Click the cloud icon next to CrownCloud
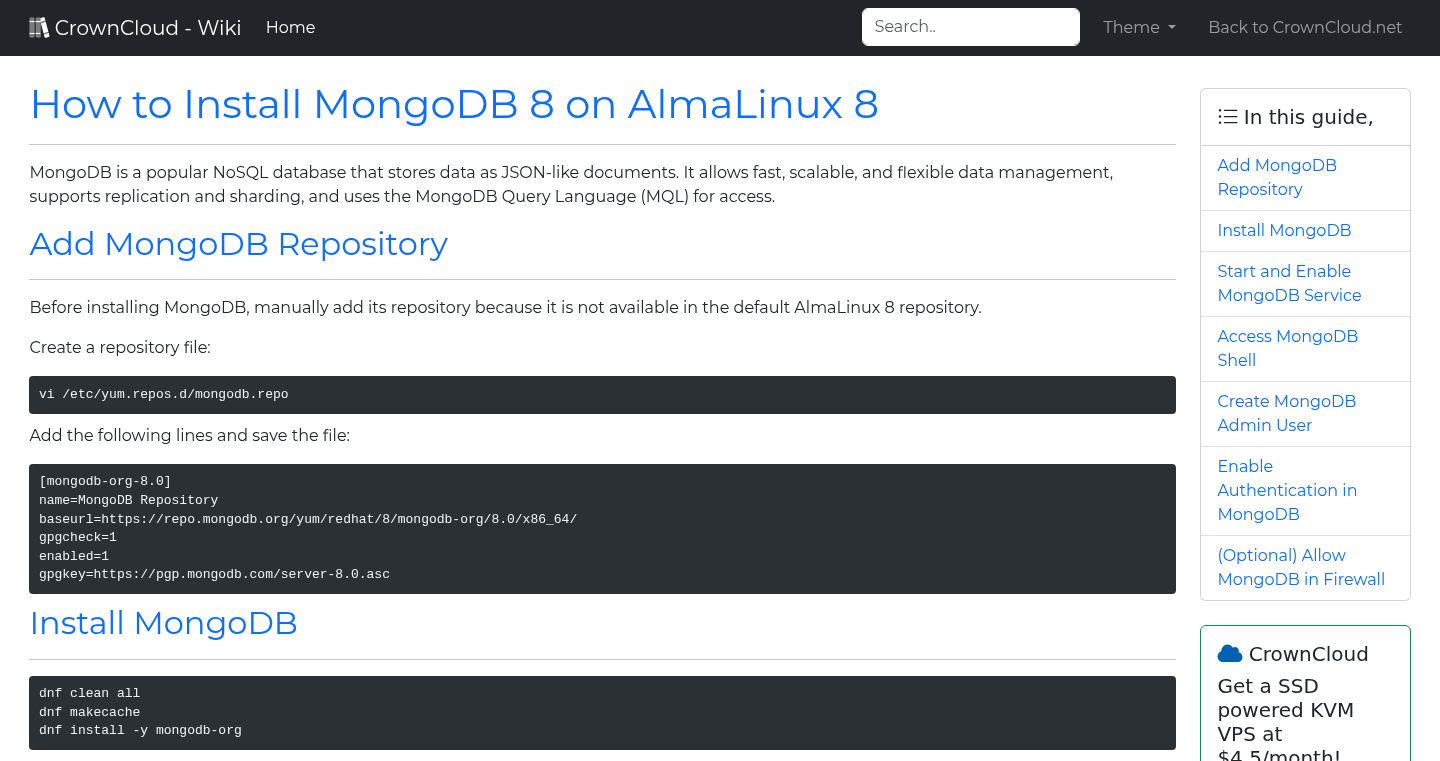This screenshot has width=1440, height=761. tap(1228, 653)
